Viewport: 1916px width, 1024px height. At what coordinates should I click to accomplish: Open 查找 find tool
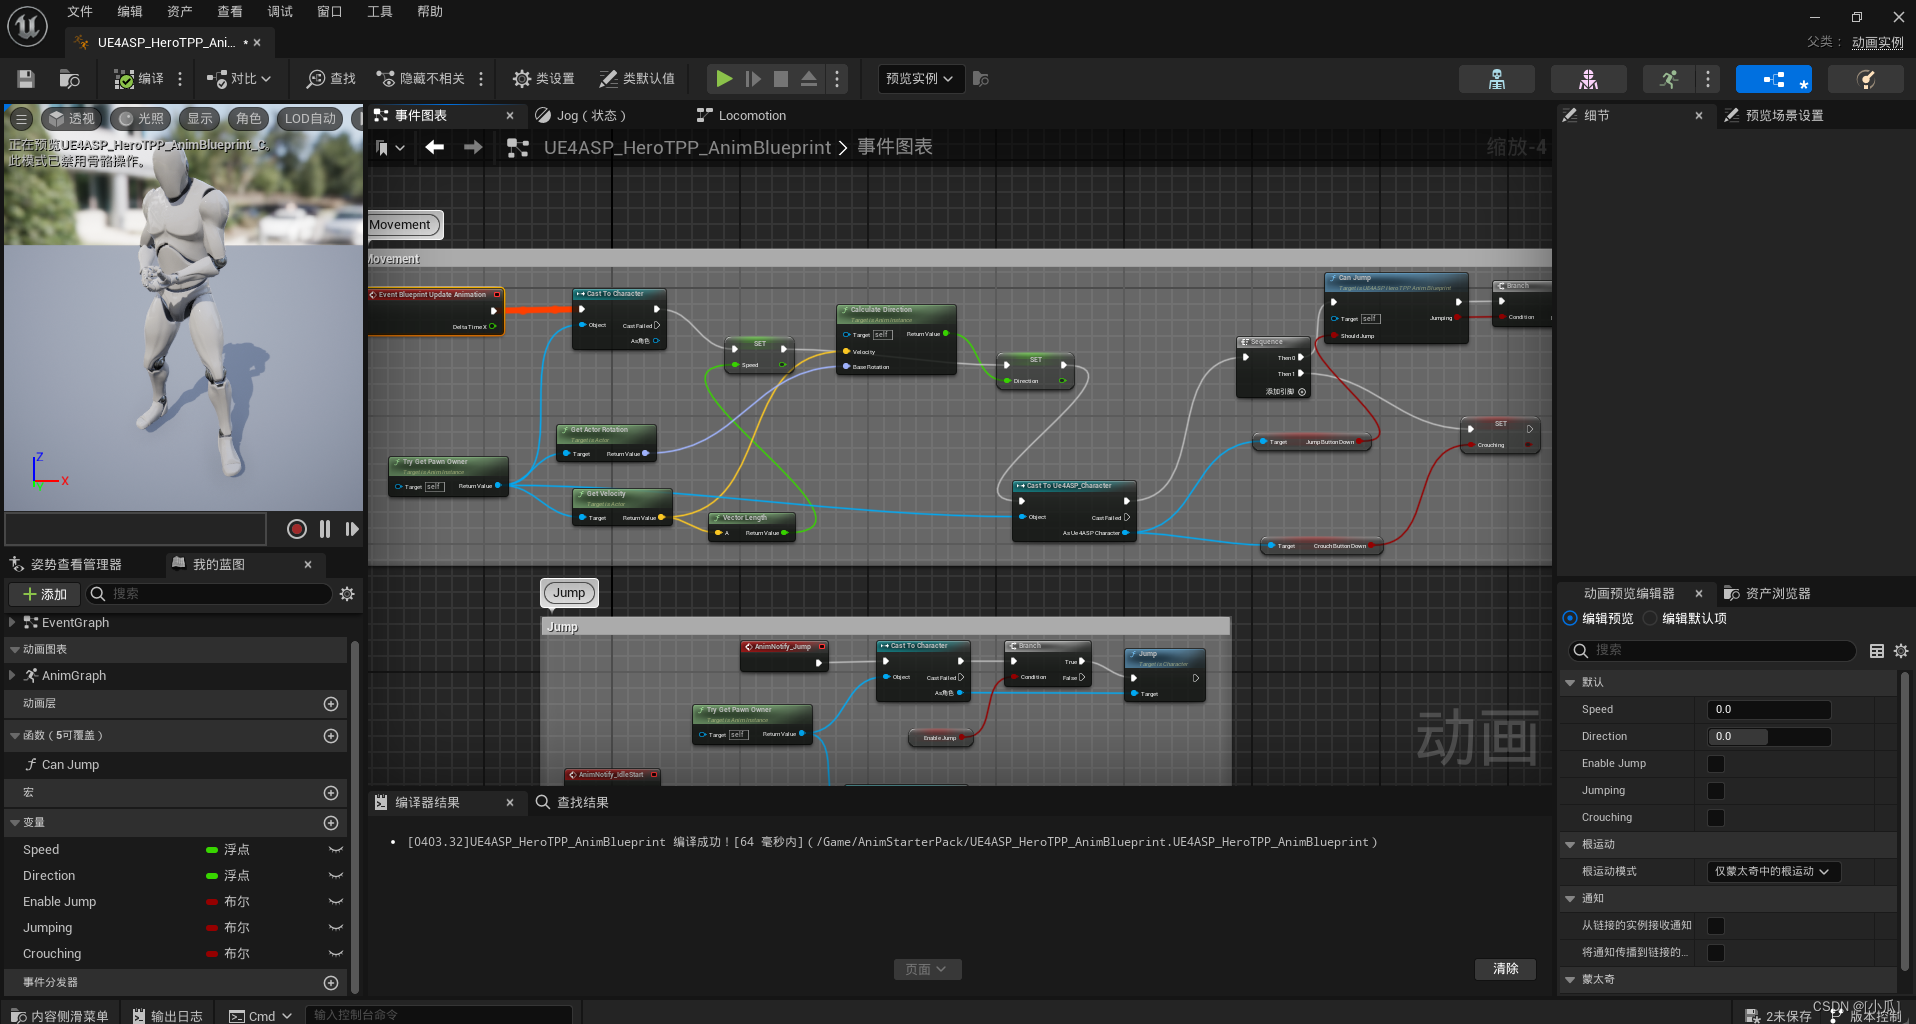click(x=331, y=79)
